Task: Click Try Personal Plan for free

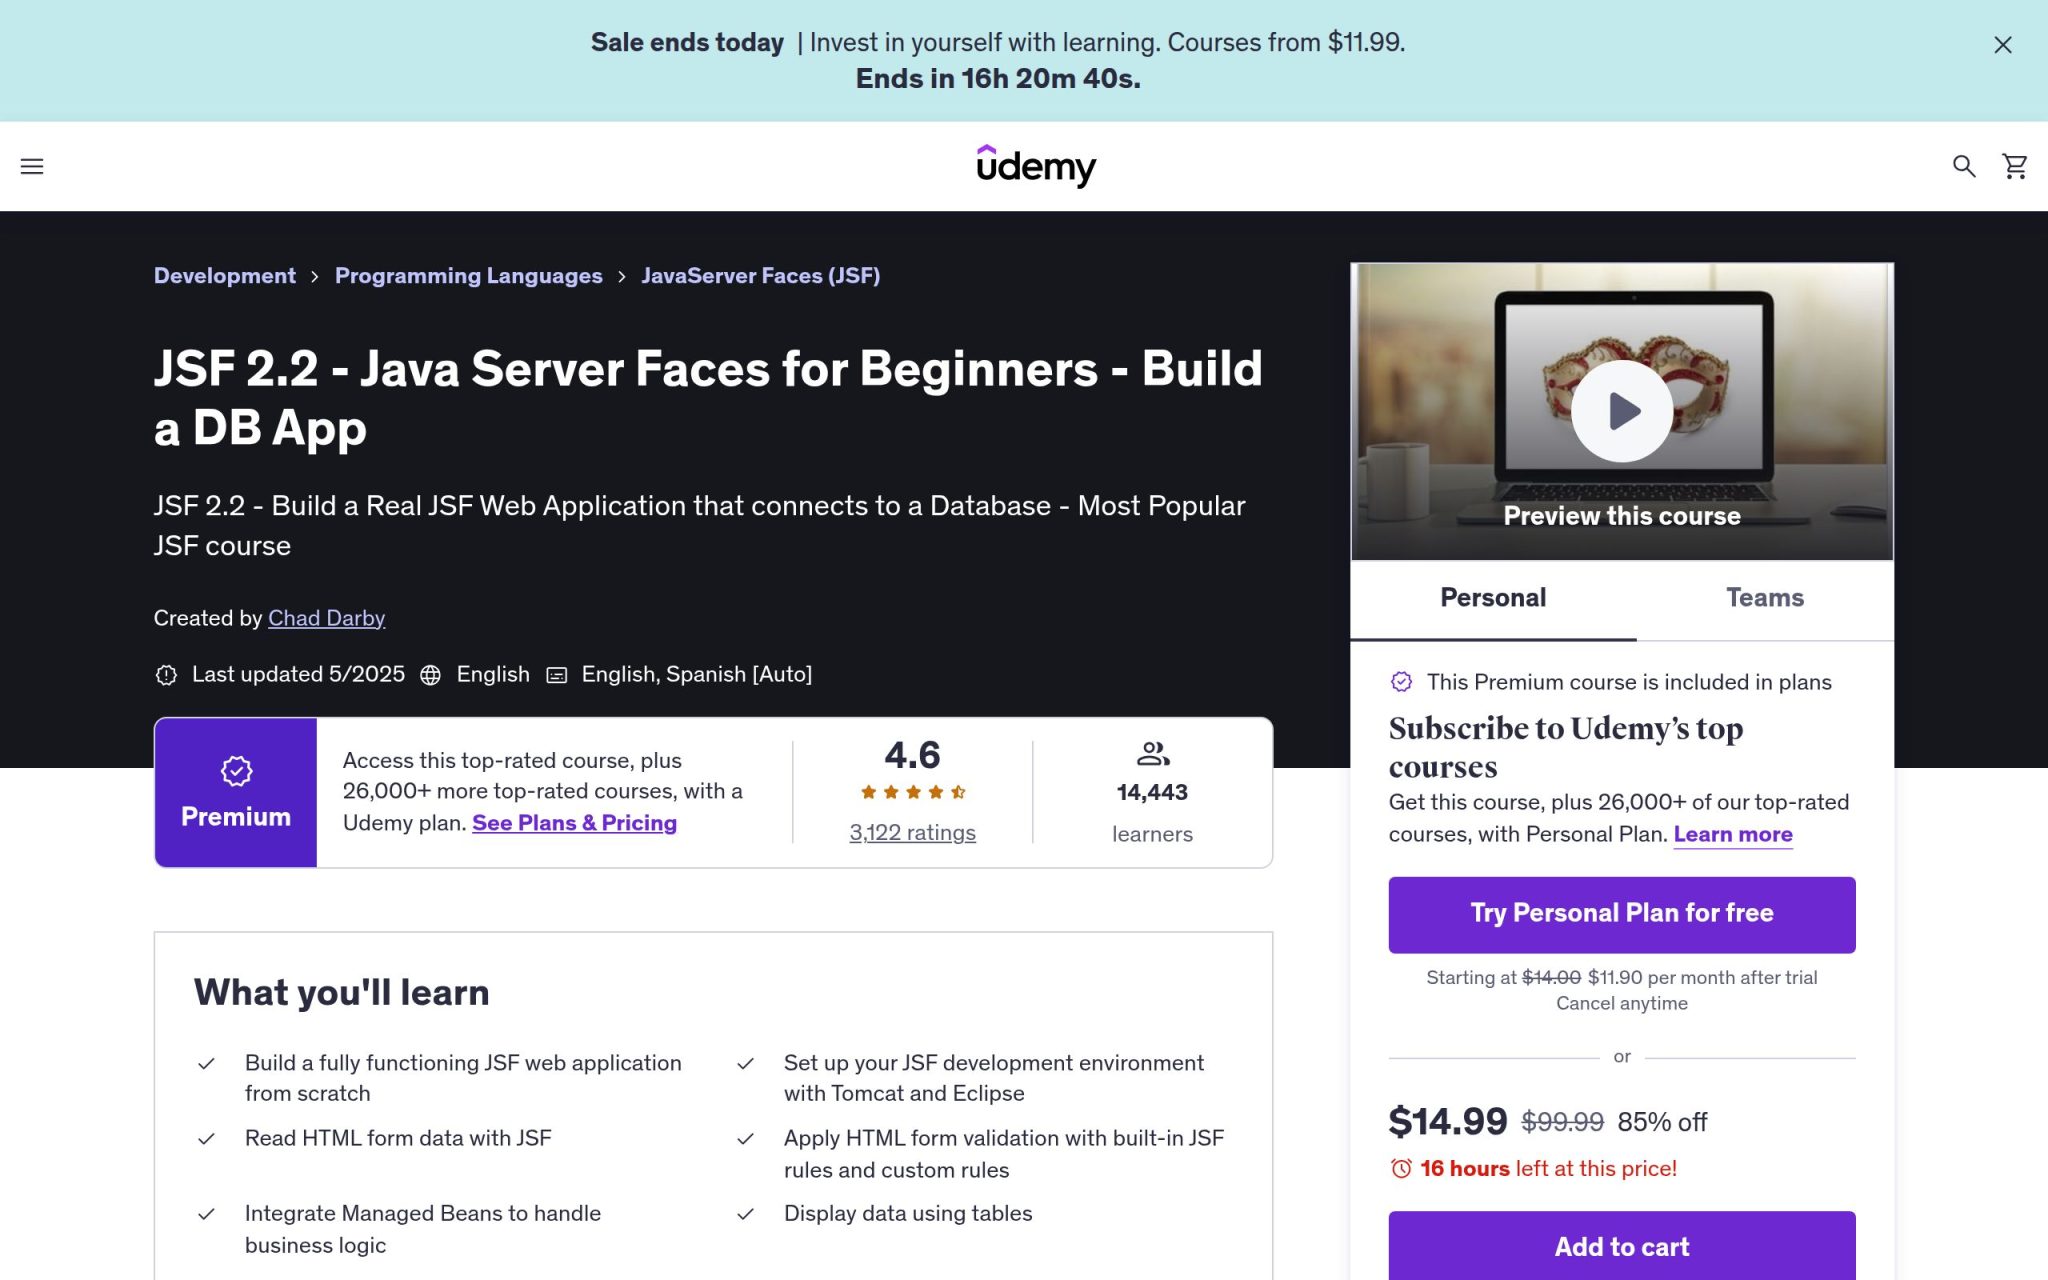Action: 1622,914
